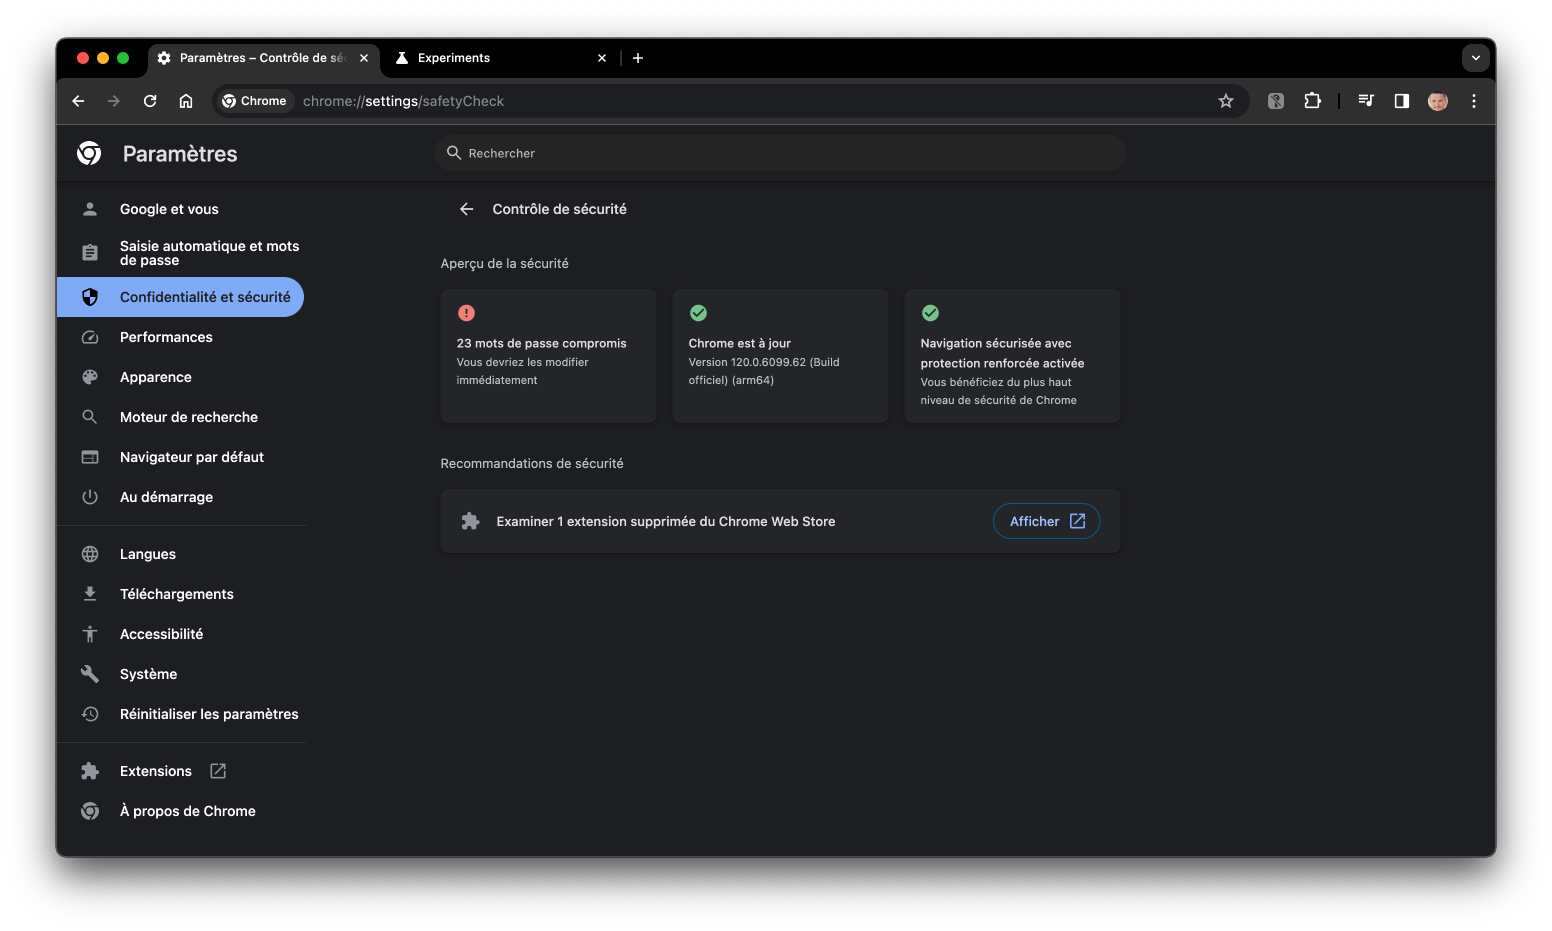
Task: Click the Recommandations de sécurité heading
Action: click(x=532, y=463)
